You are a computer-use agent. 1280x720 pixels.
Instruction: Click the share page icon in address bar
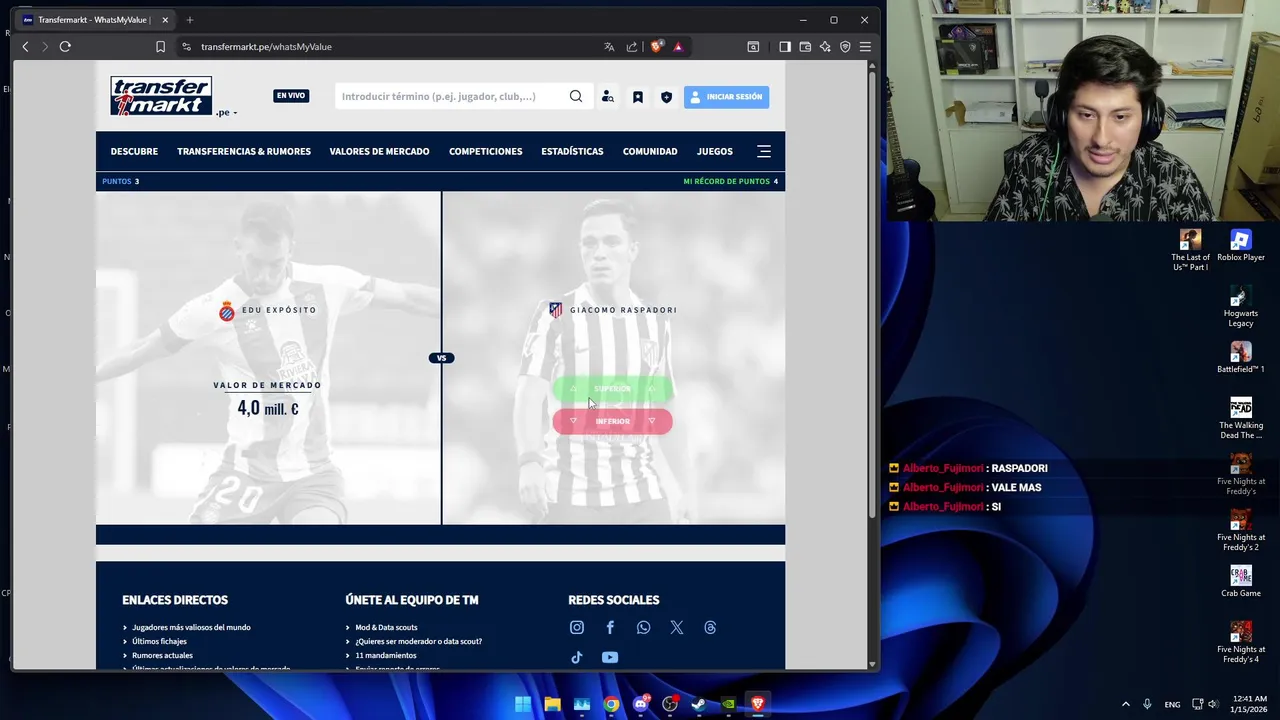point(632,46)
